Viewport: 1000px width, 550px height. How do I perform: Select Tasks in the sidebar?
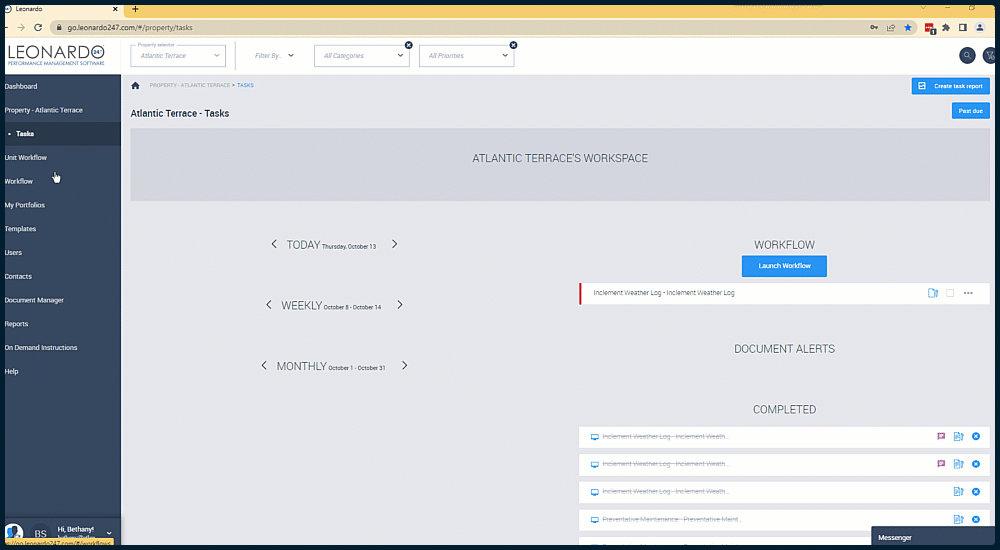click(x=25, y=134)
